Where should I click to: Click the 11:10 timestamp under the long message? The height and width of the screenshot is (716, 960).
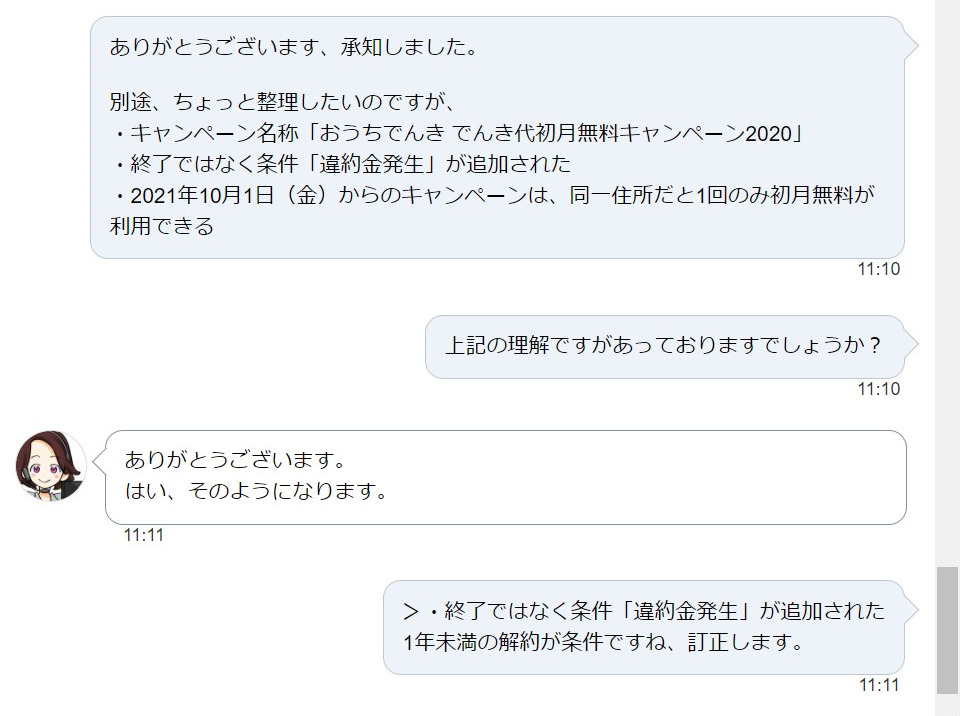(x=879, y=269)
